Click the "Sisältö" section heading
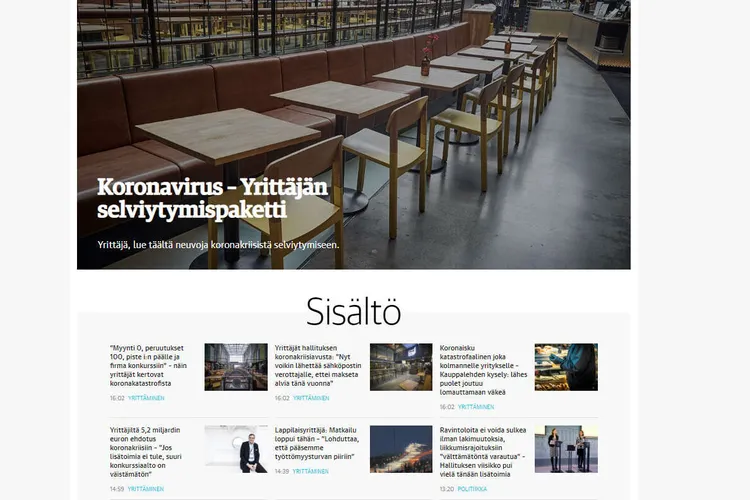Viewport: 750px width, 500px height. coord(353,311)
